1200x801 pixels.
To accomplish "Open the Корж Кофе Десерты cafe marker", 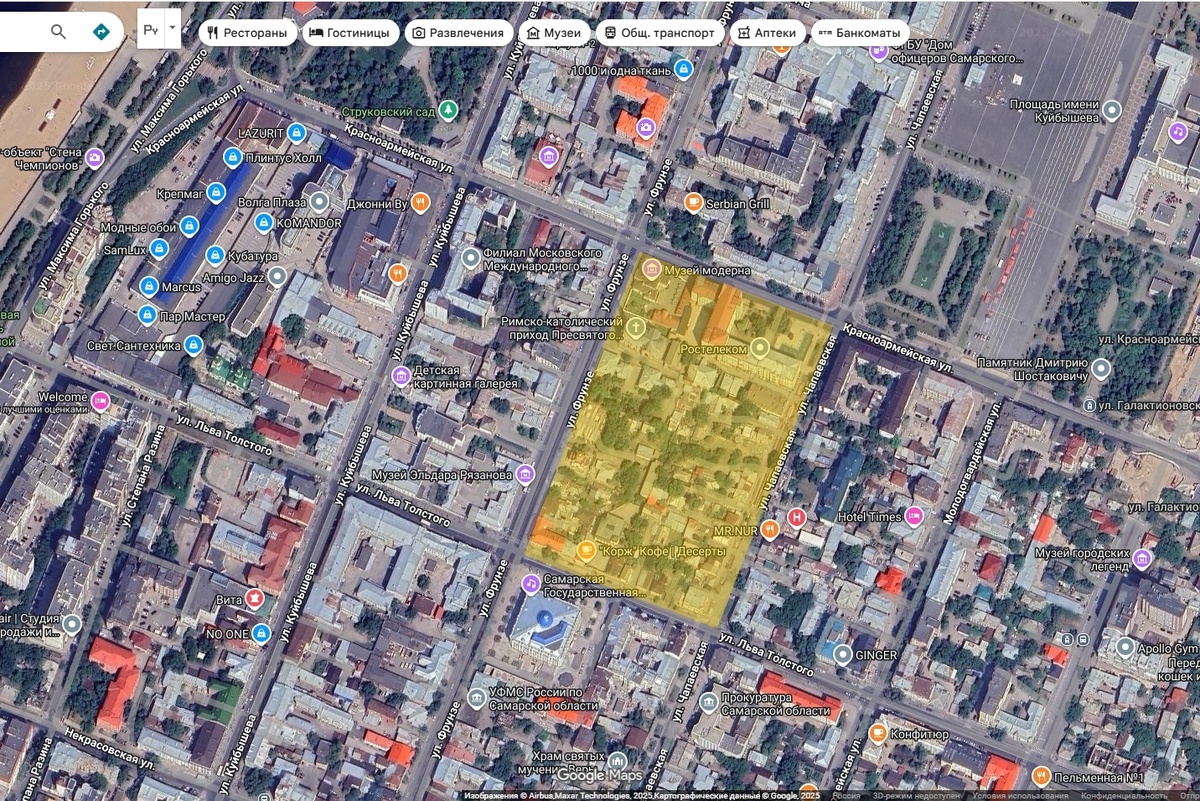I will click(586, 551).
